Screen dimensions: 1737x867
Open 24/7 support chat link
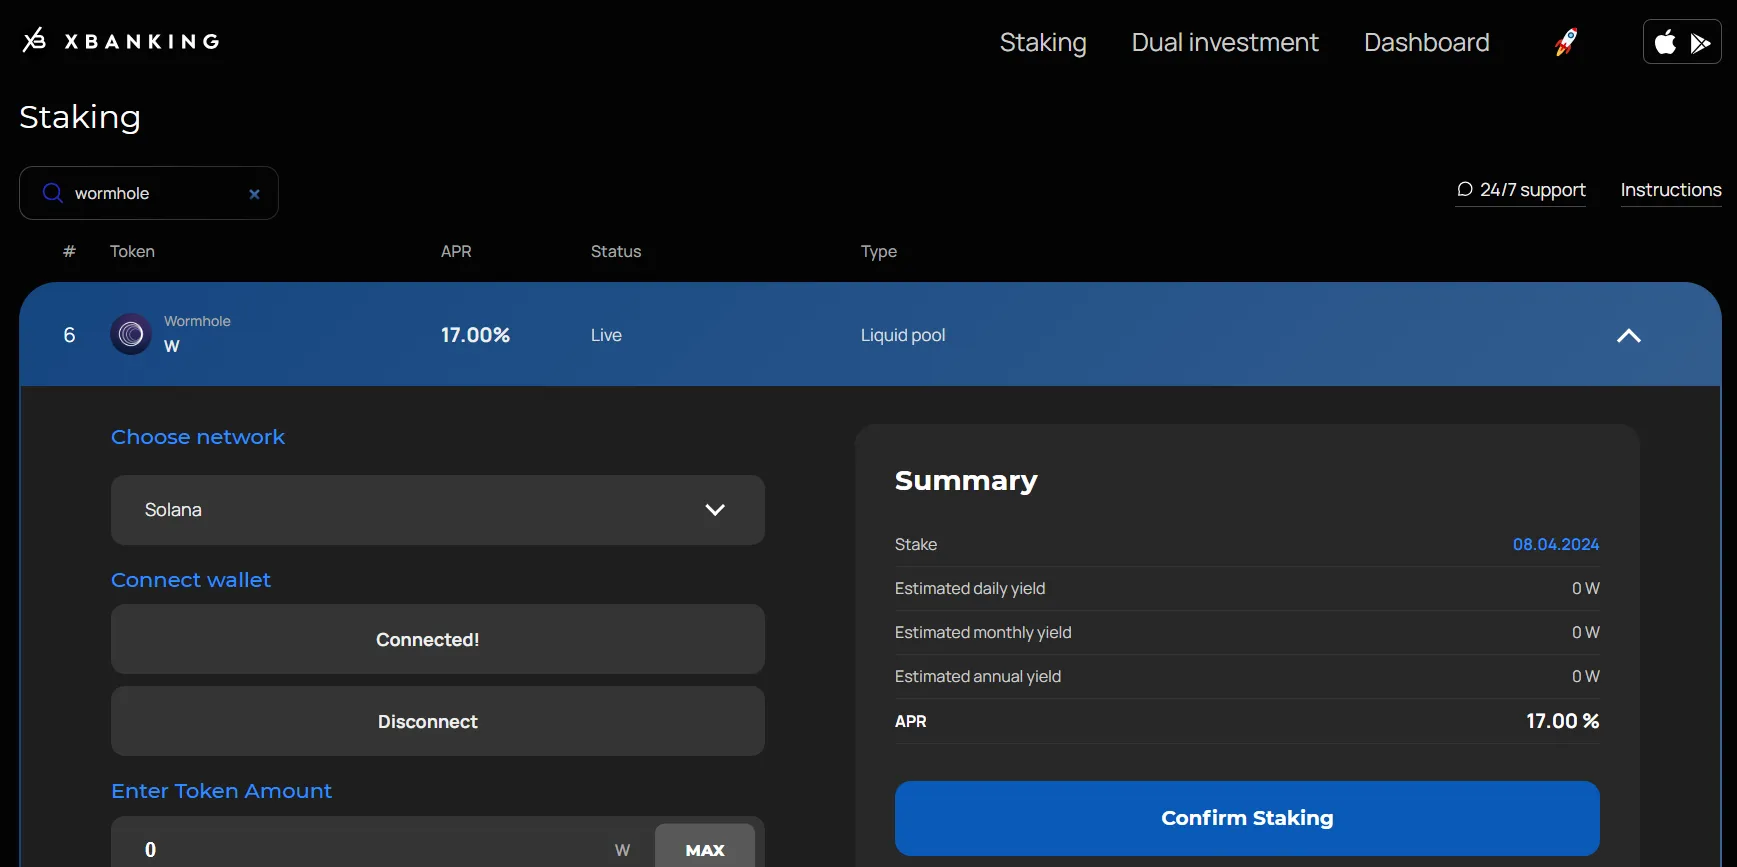[1521, 190]
